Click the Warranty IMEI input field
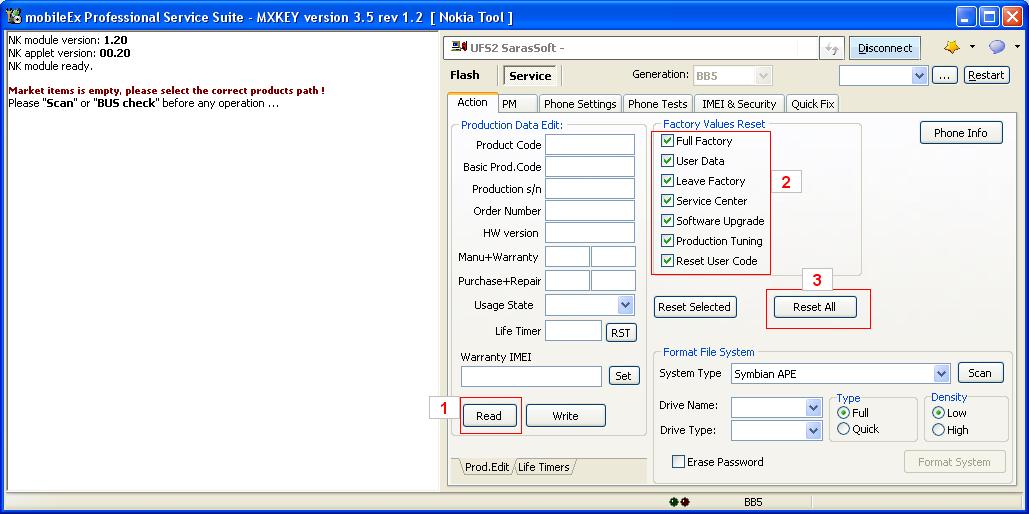This screenshot has width=1029, height=514. tap(531, 376)
